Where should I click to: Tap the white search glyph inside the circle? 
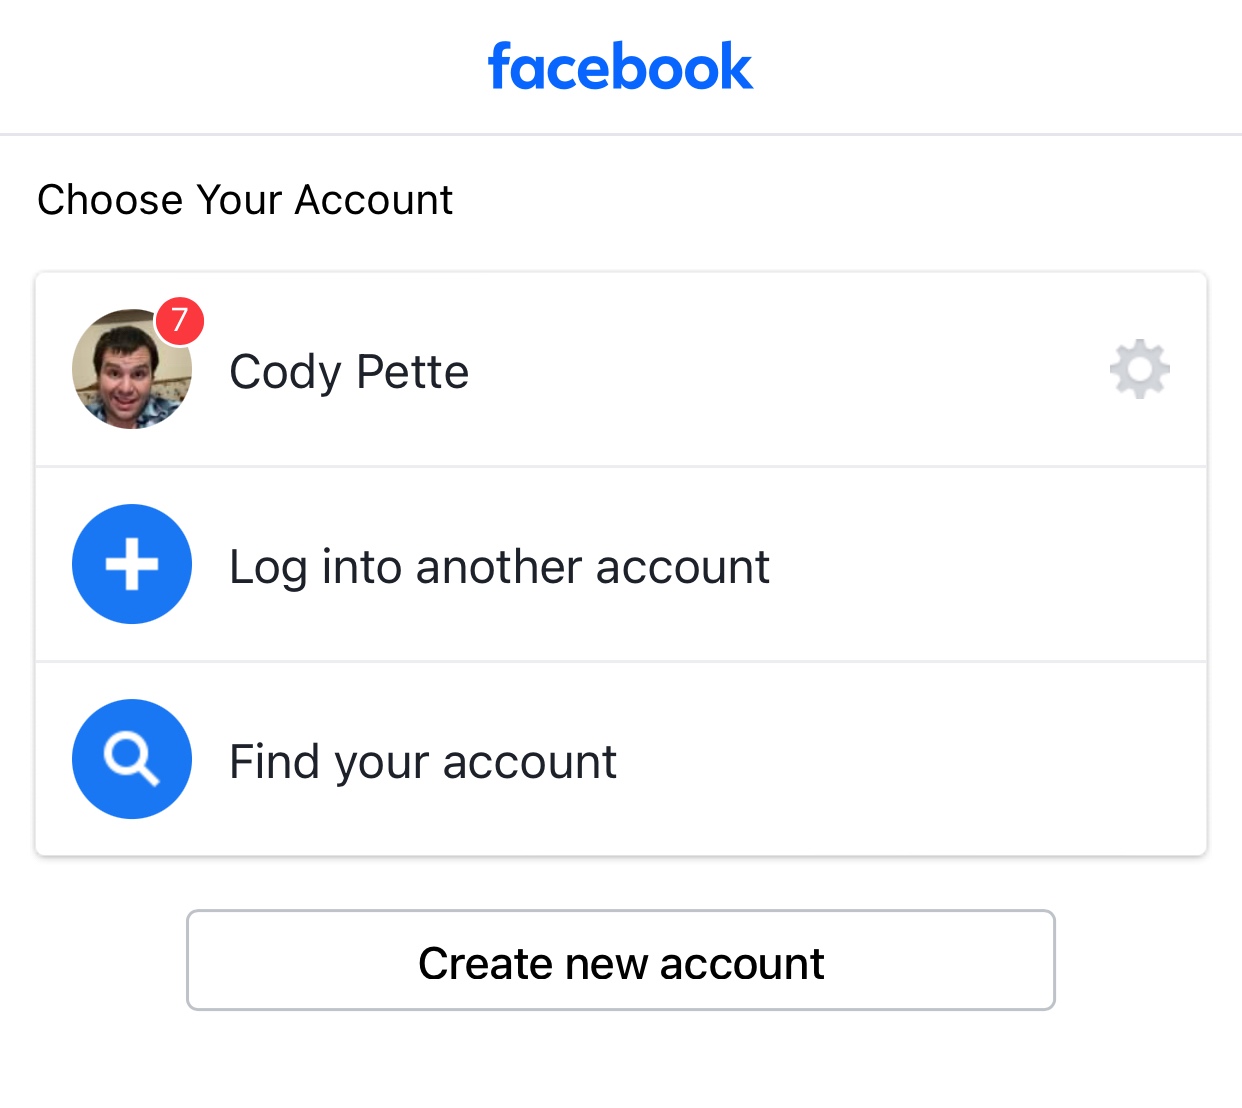(x=132, y=760)
